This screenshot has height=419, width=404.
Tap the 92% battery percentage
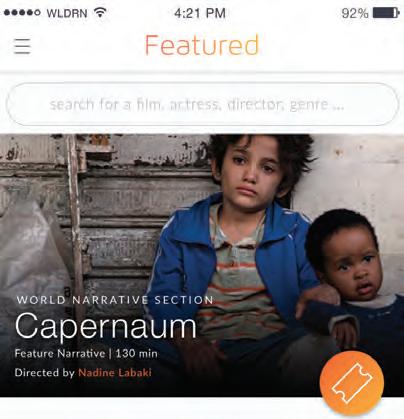click(x=355, y=13)
